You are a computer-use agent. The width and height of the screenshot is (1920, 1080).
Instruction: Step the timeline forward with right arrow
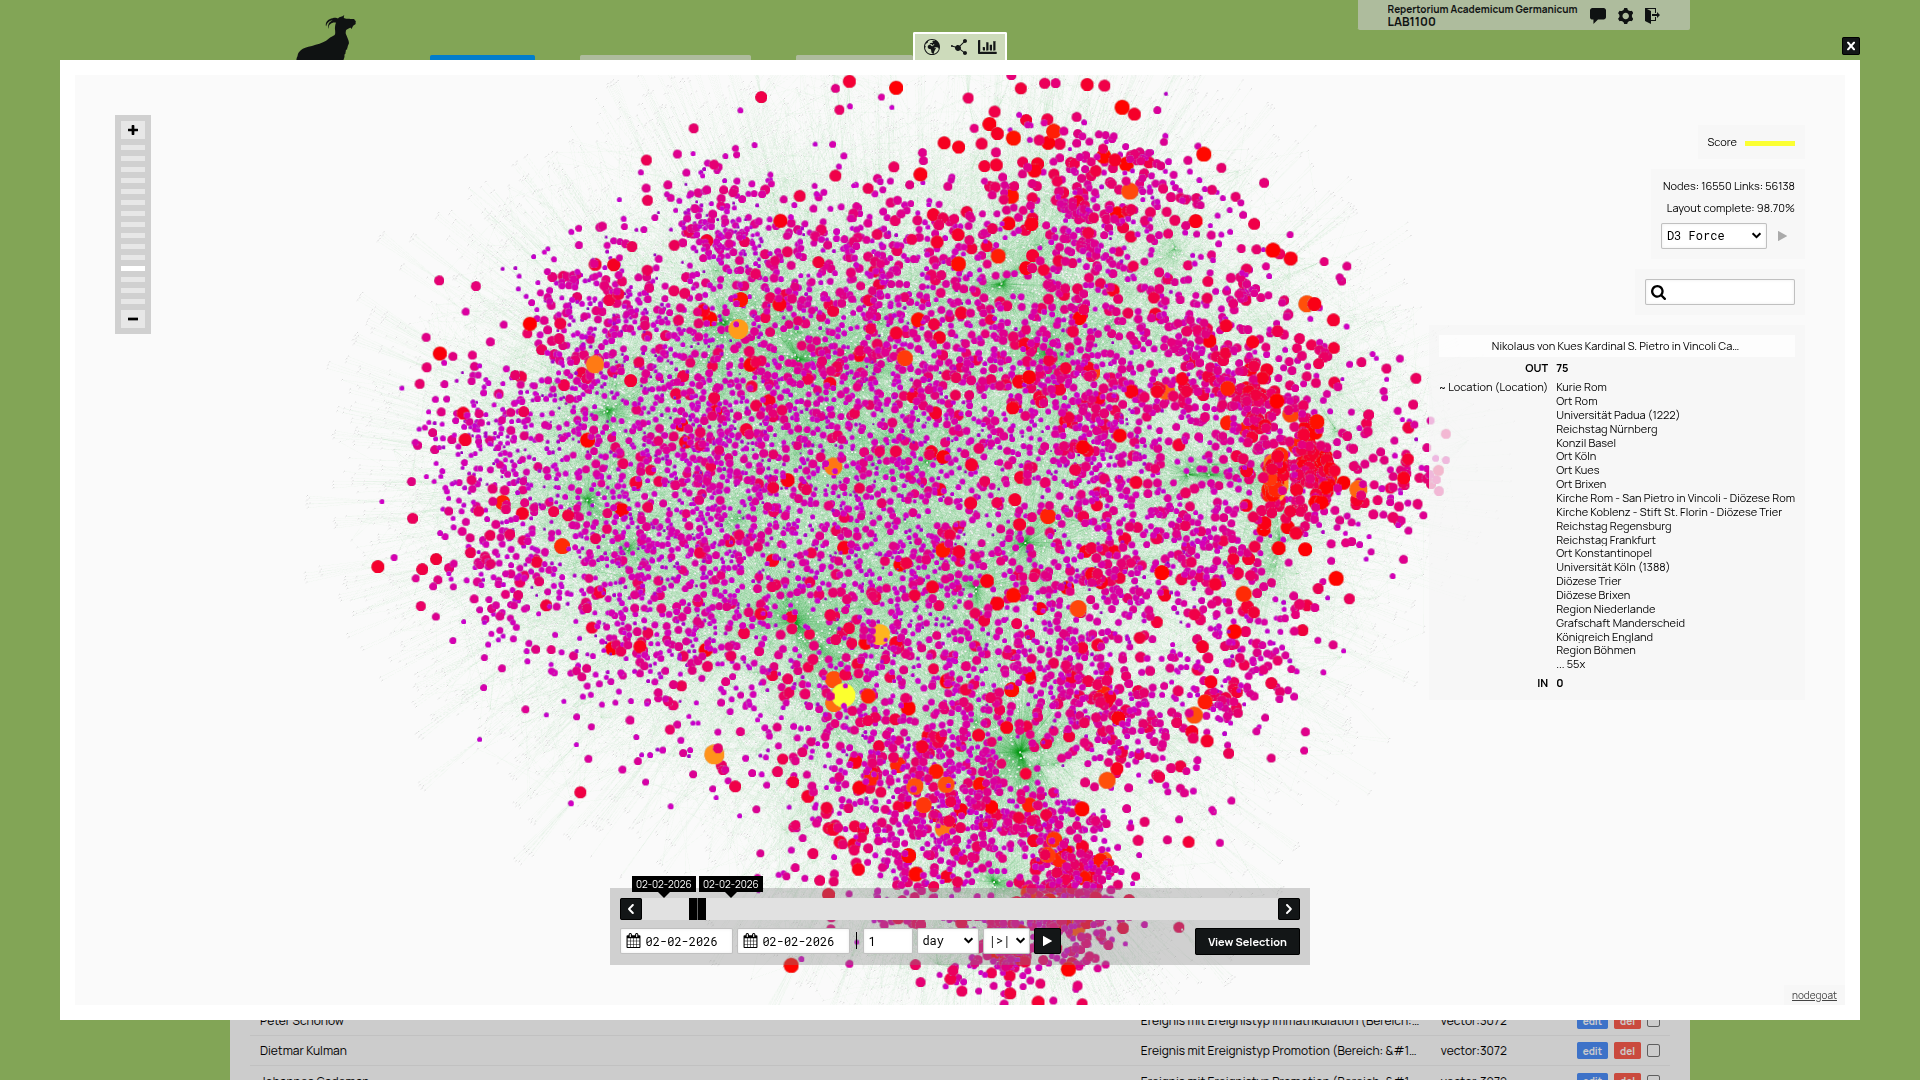tap(1288, 909)
